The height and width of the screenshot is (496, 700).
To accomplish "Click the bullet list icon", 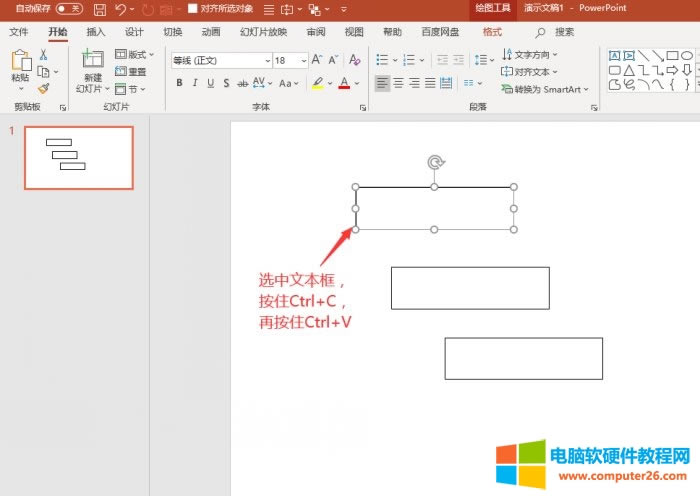I will click(382, 60).
